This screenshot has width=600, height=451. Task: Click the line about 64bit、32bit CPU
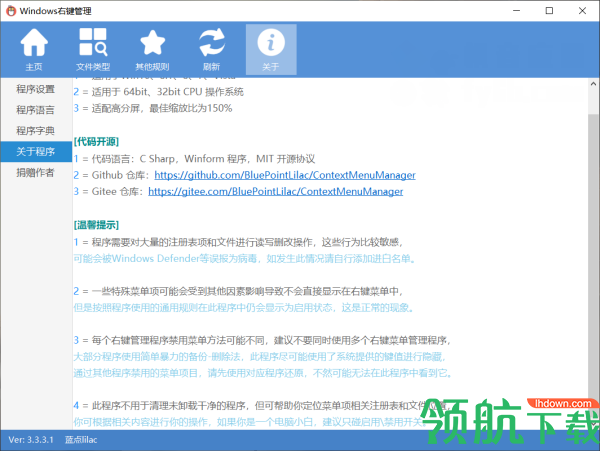[158, 92]
